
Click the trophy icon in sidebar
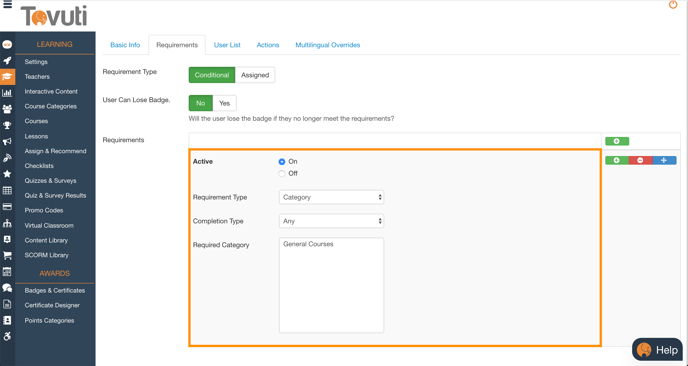7,125
